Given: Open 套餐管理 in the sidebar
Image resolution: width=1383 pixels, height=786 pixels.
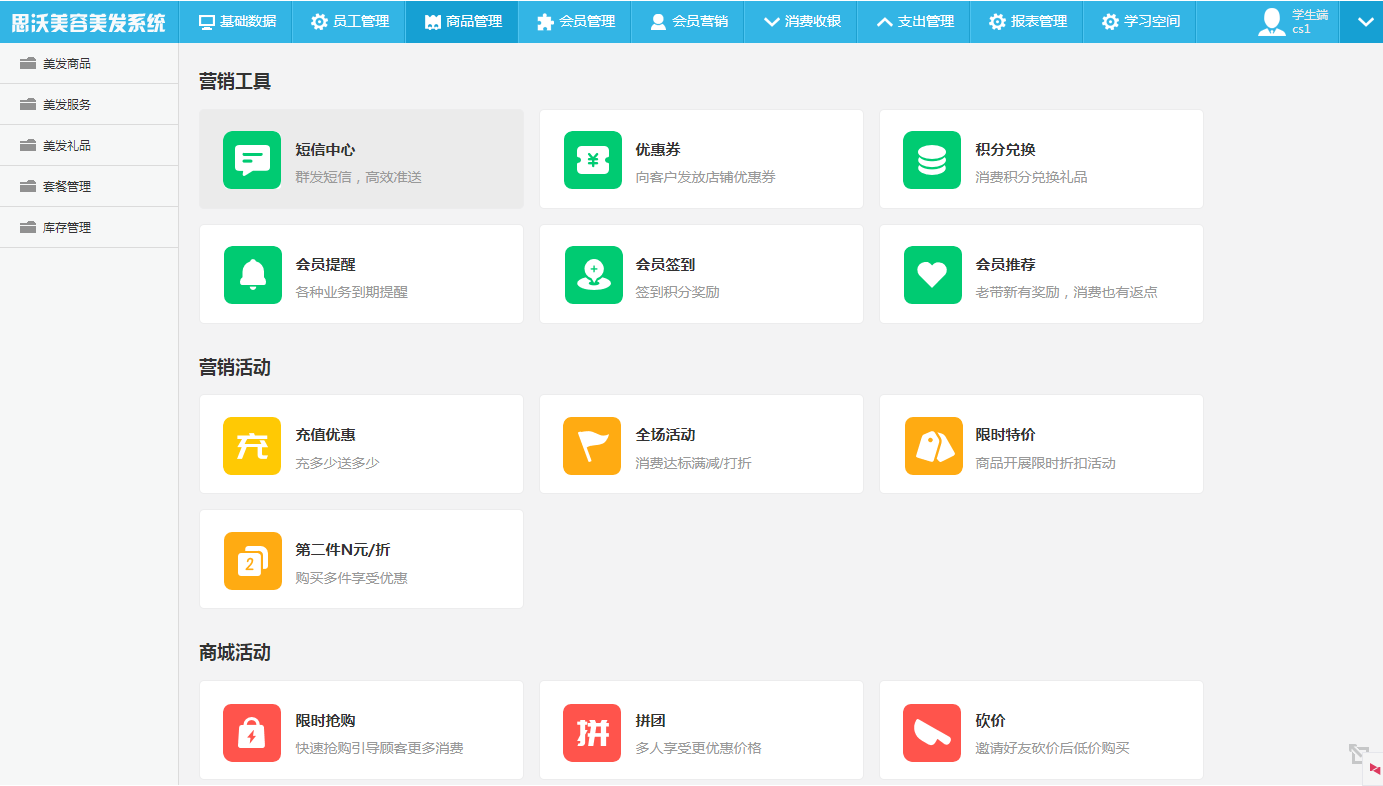Looking at the screenshot, I should tap(67, 187).
